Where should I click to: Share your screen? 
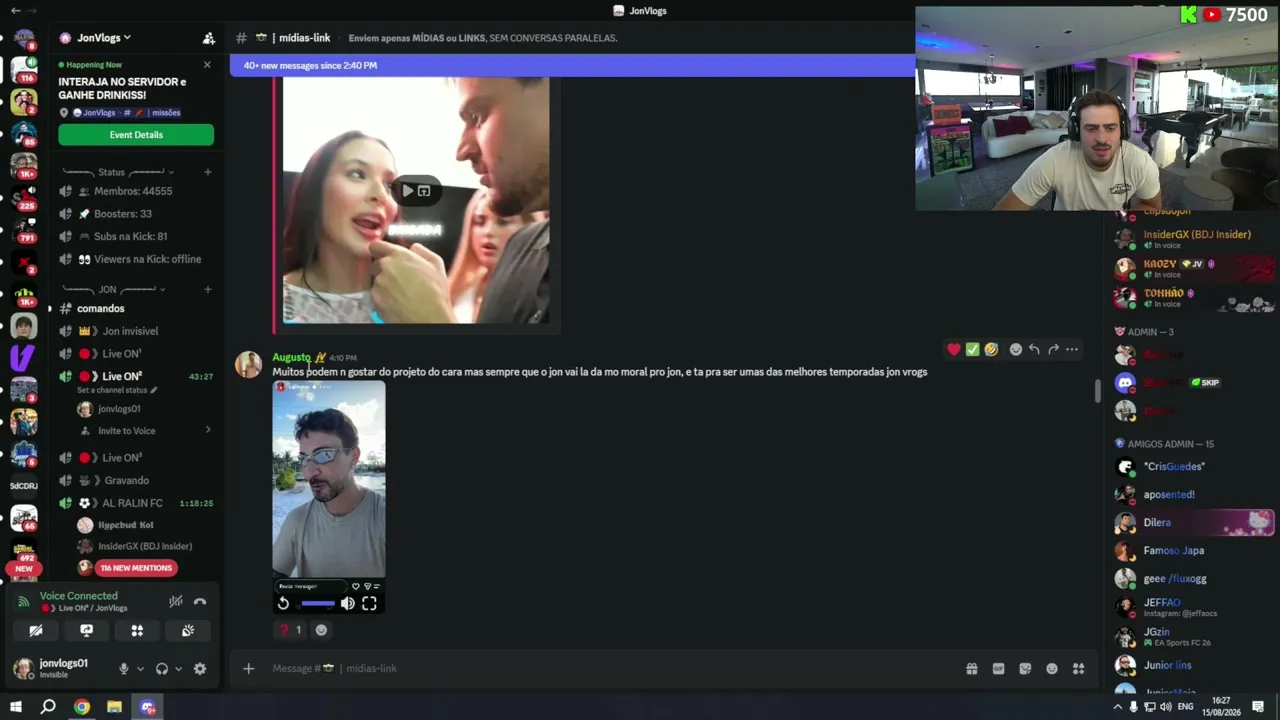click(x=86, y=631)
